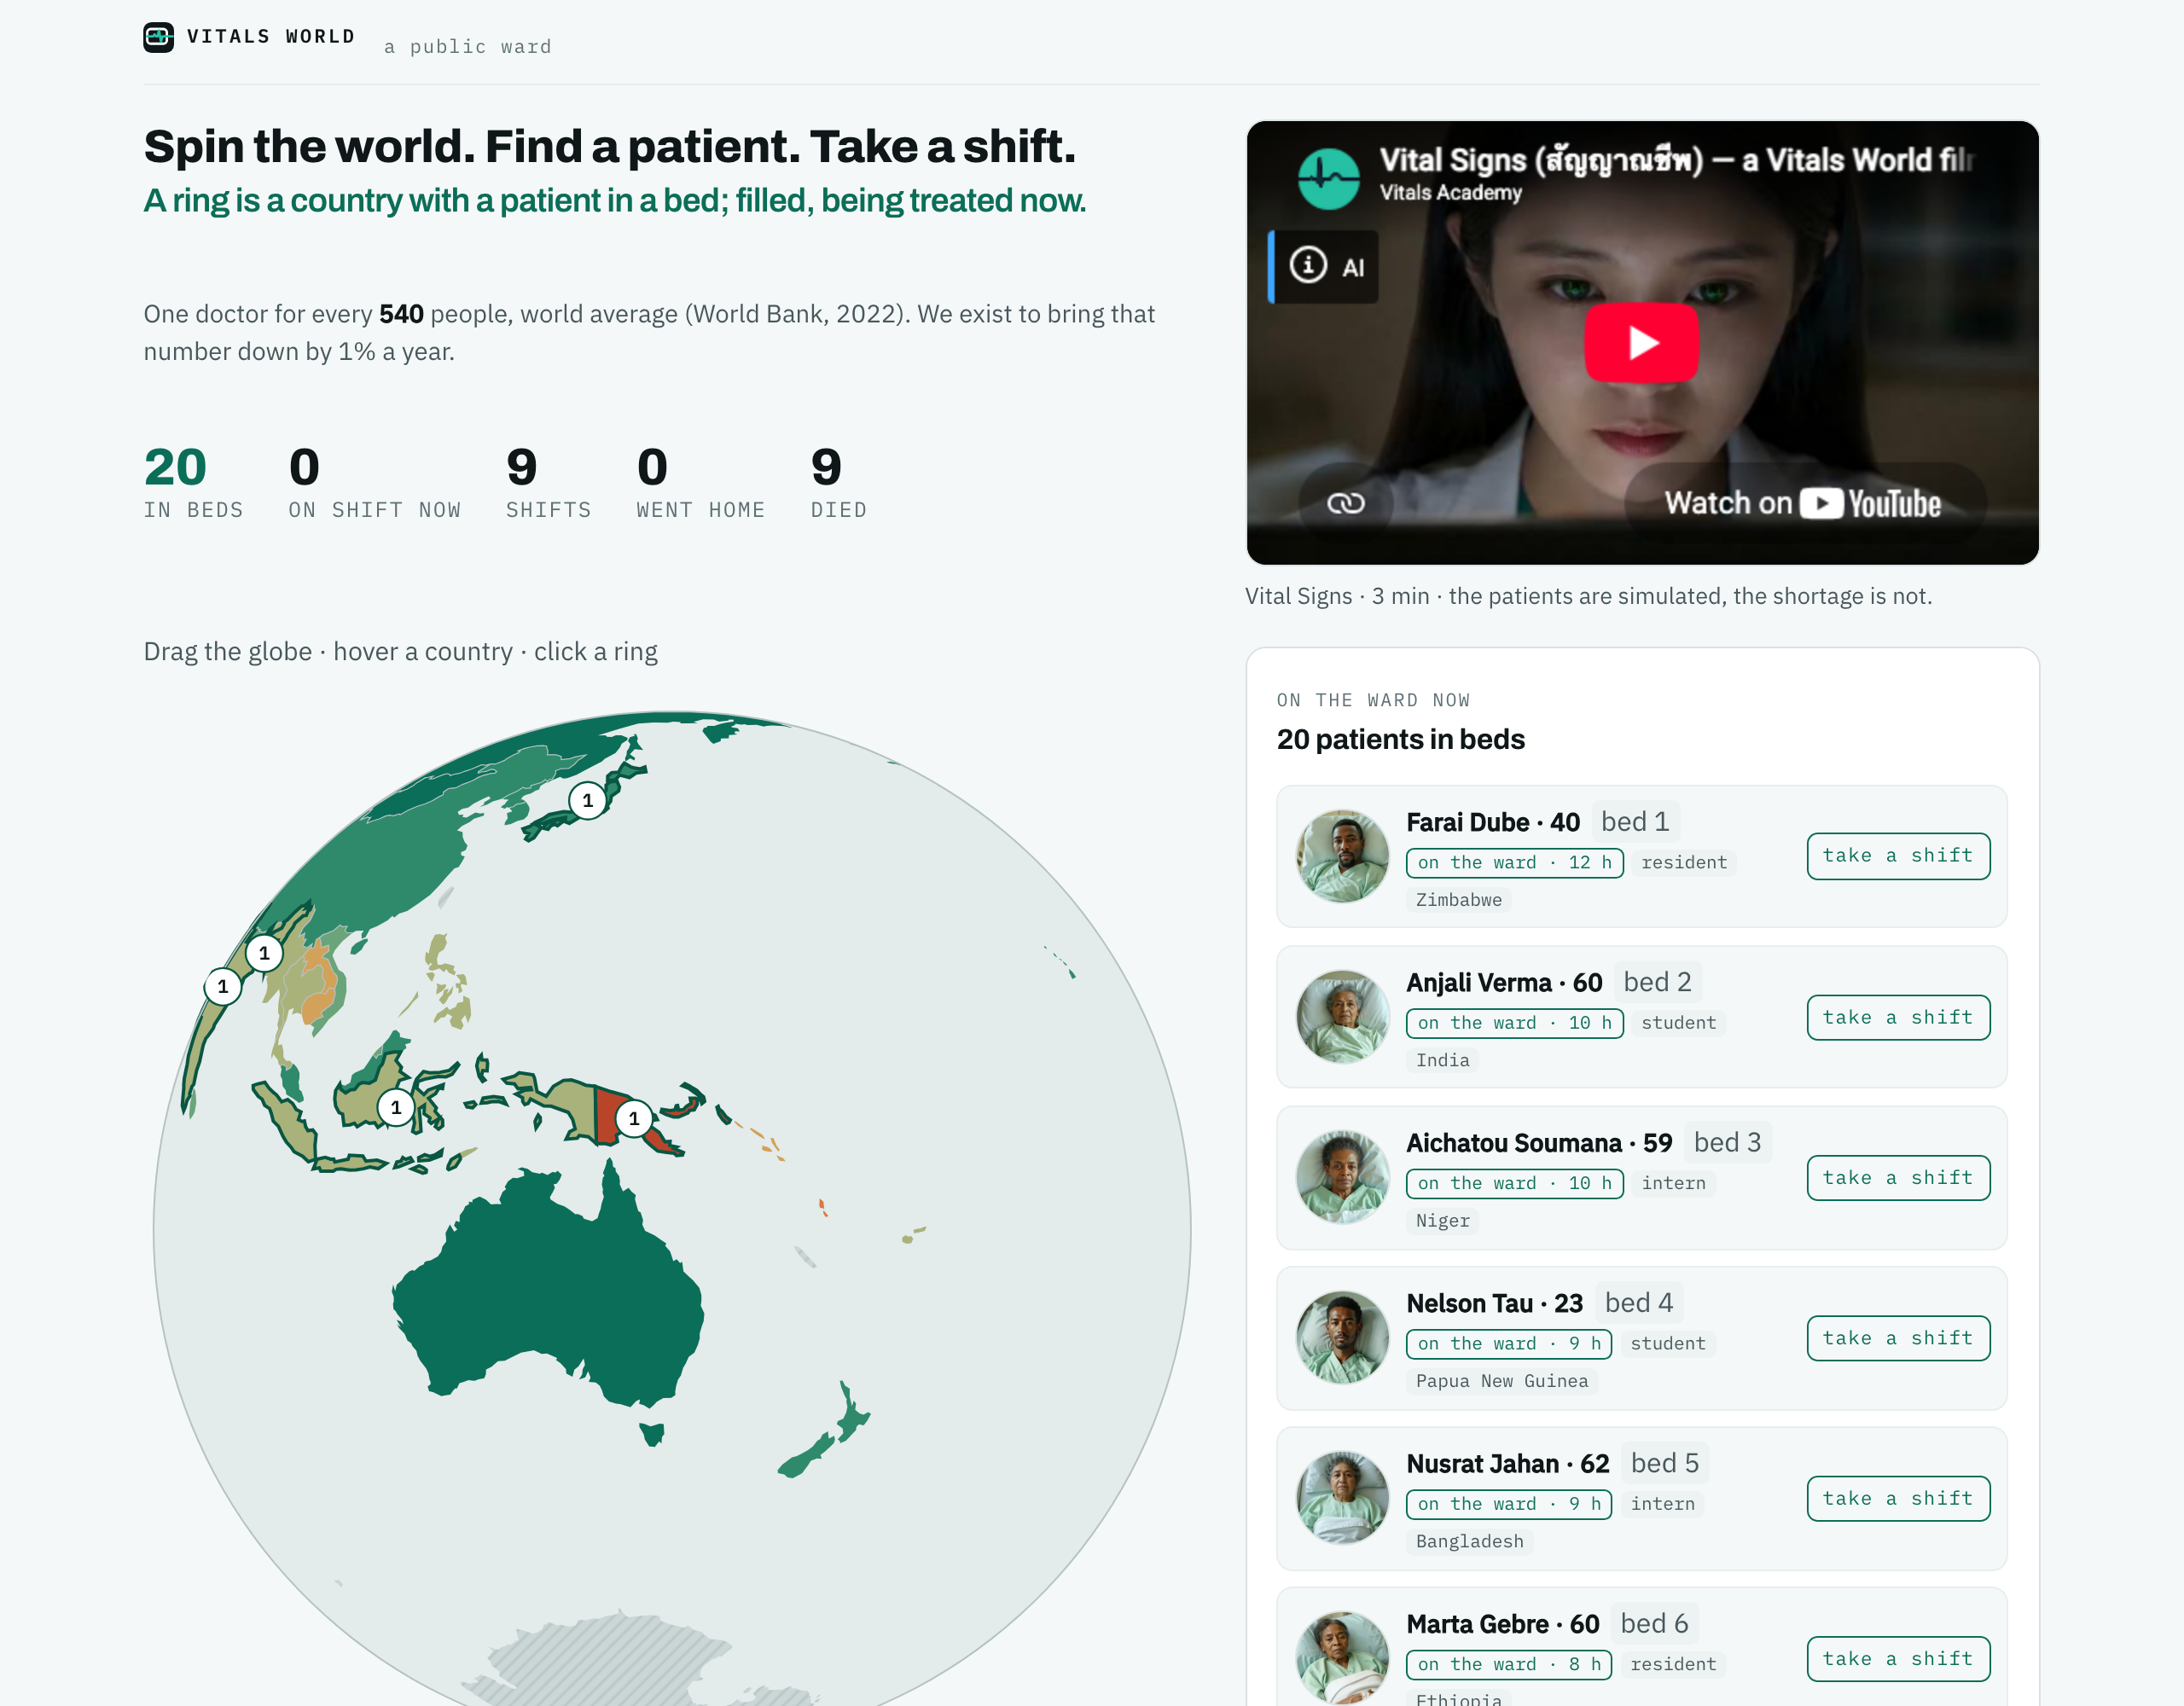The height and width of the screenshot is (1706, 2184).
Task: Click the 'Zimbabwe' country tag
Action: (x=1458, y=900)
